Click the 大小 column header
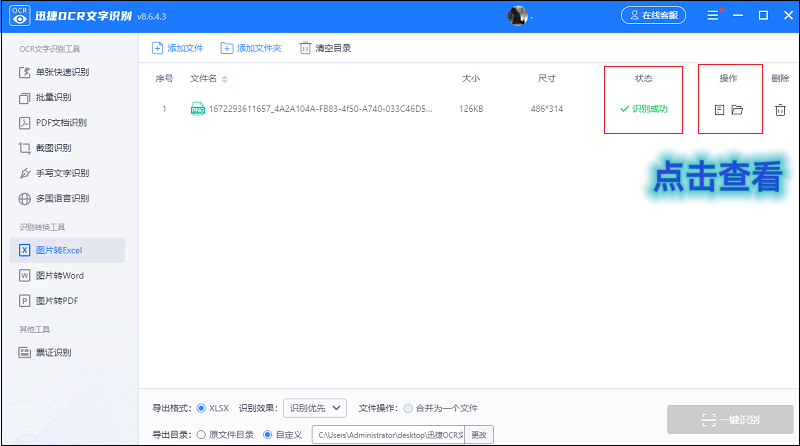800x446 pixels. 471,78
